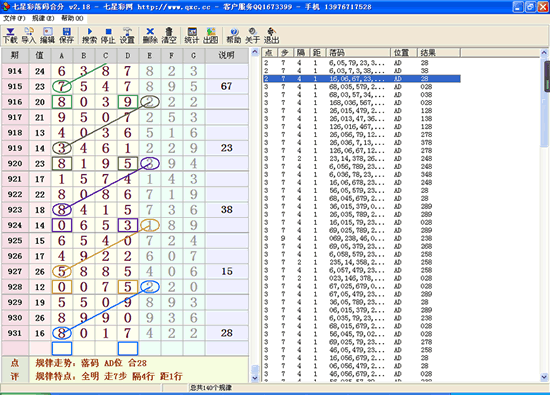Click status bar text 总共140个规律

click(x=210, y=388)
